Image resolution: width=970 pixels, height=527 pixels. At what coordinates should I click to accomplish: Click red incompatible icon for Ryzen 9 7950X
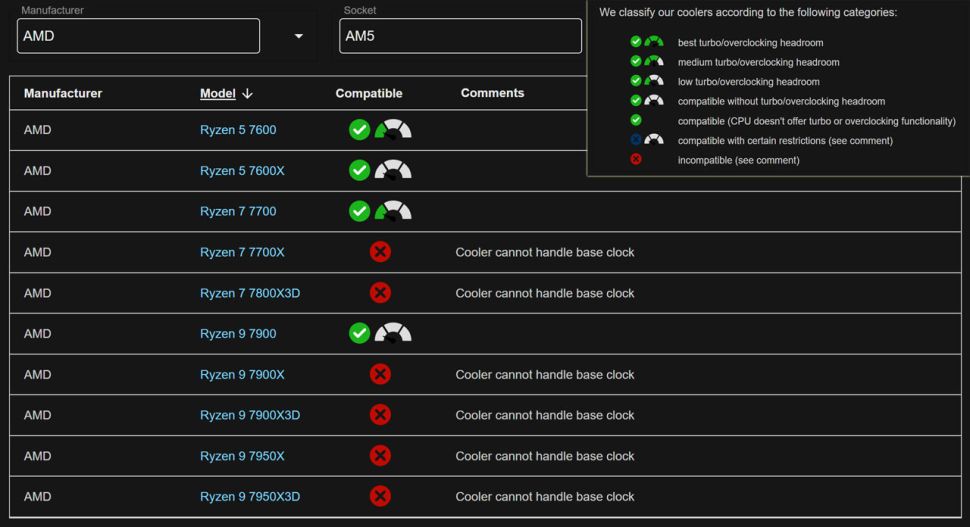[x=380, y=456]
